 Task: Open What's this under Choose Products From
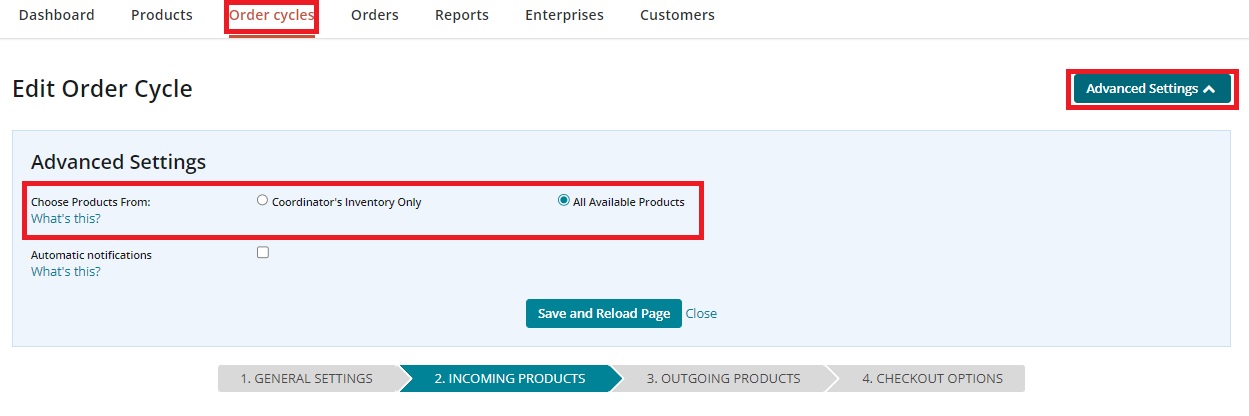tap(66, 218)
